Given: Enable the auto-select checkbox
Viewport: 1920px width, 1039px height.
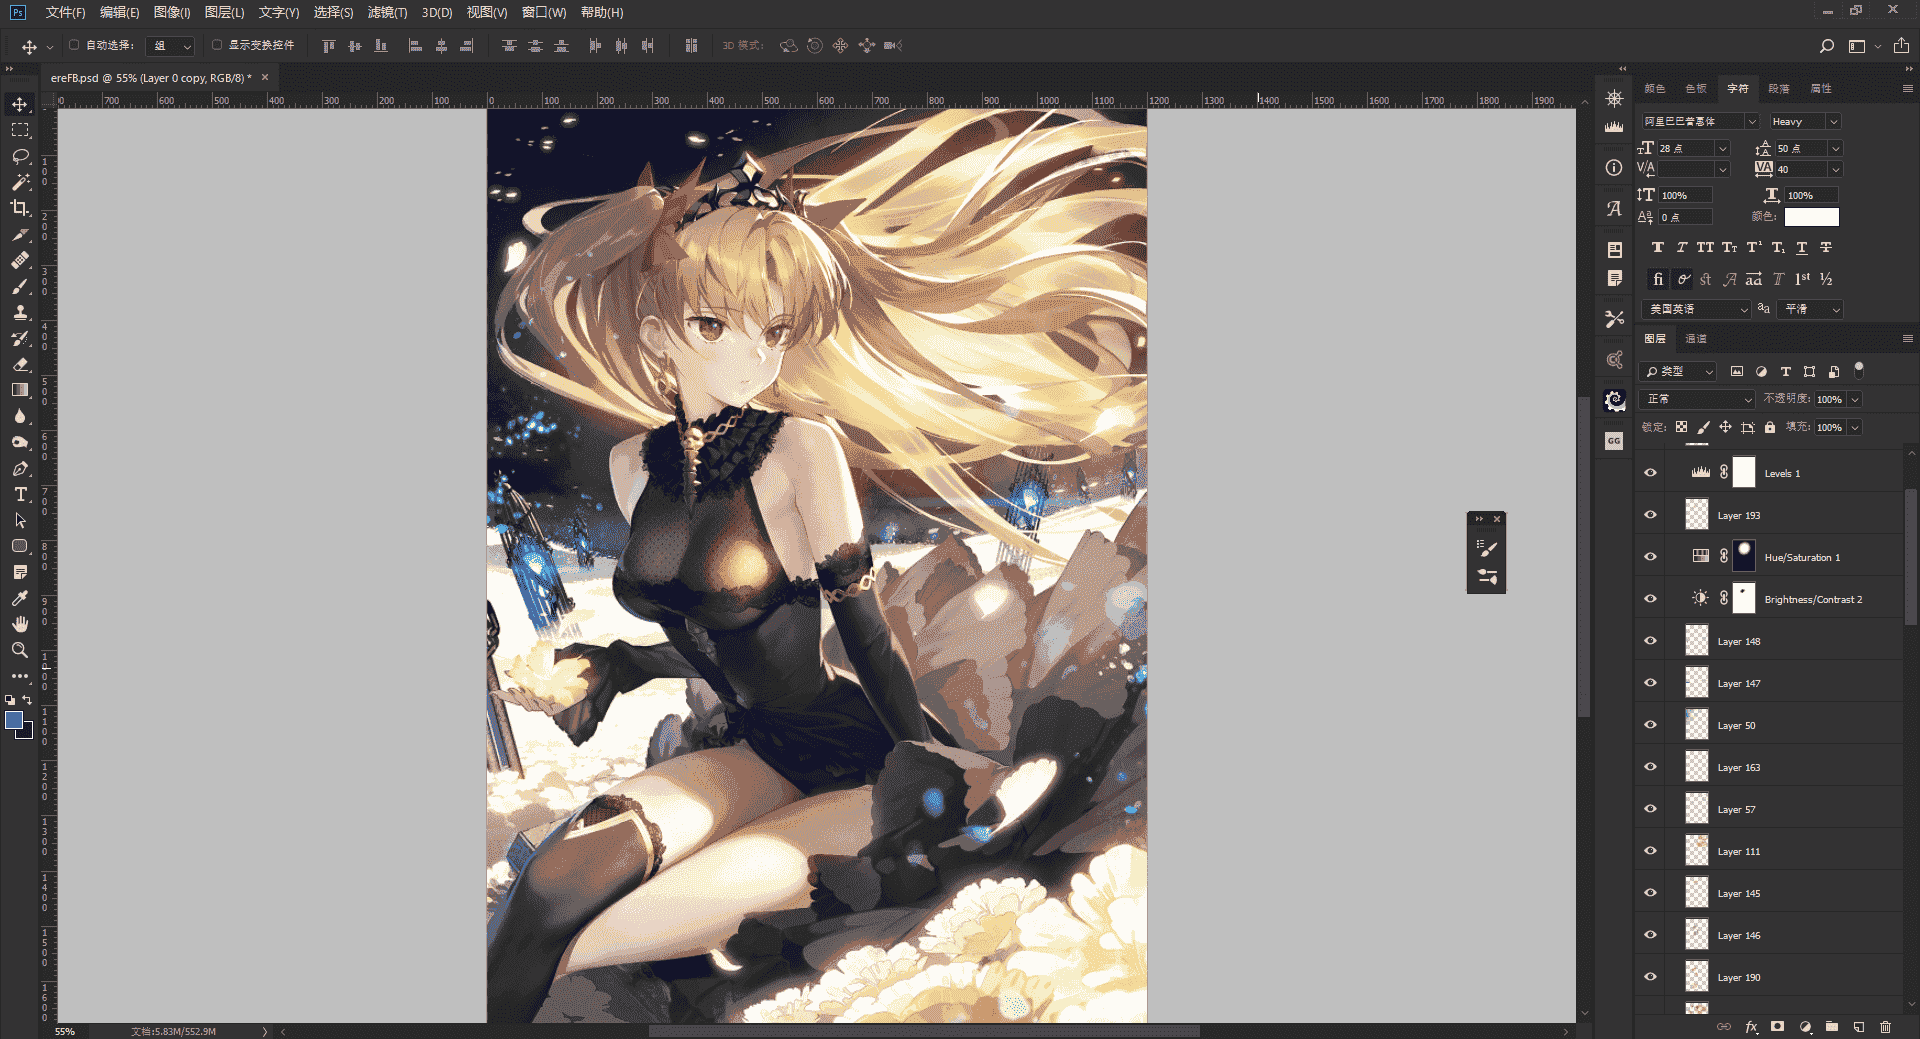Looking at the screenshot, I should [x=74, y=45].
